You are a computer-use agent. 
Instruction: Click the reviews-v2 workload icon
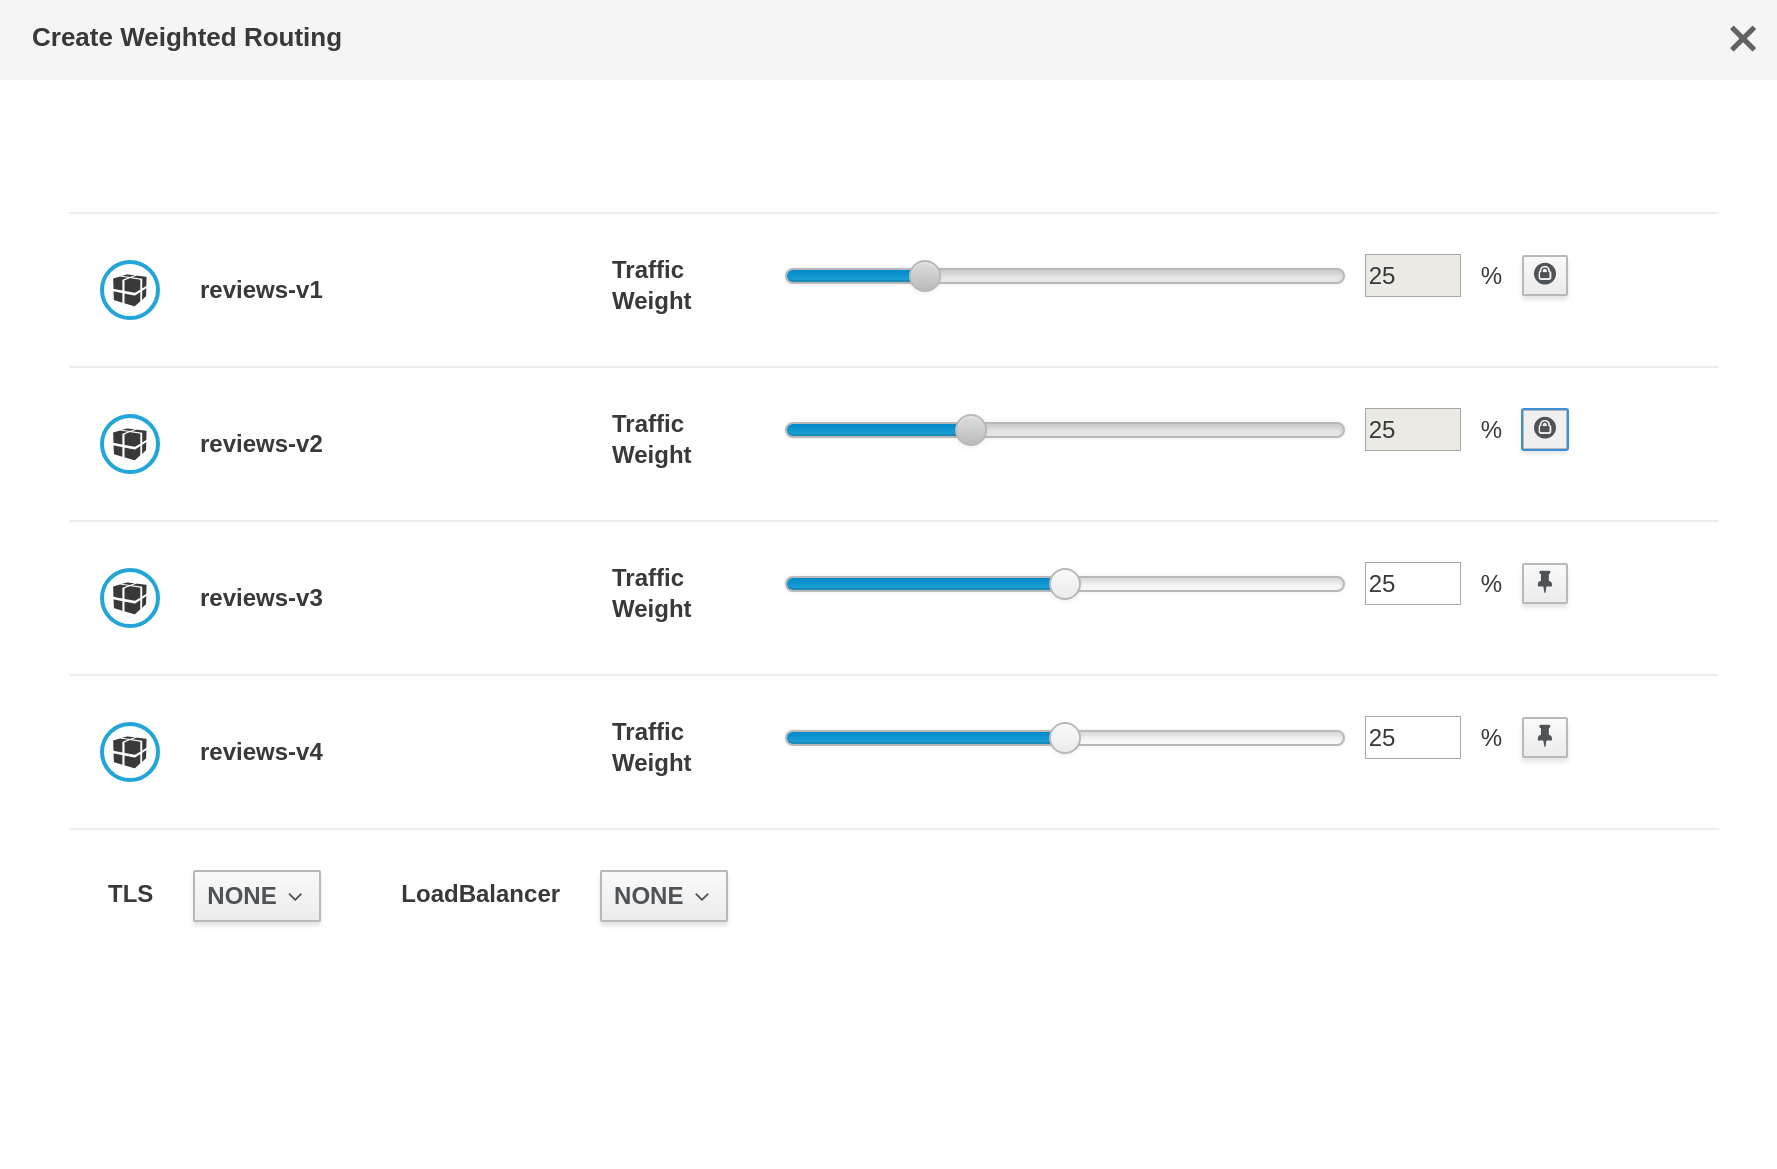click(130, 444)
